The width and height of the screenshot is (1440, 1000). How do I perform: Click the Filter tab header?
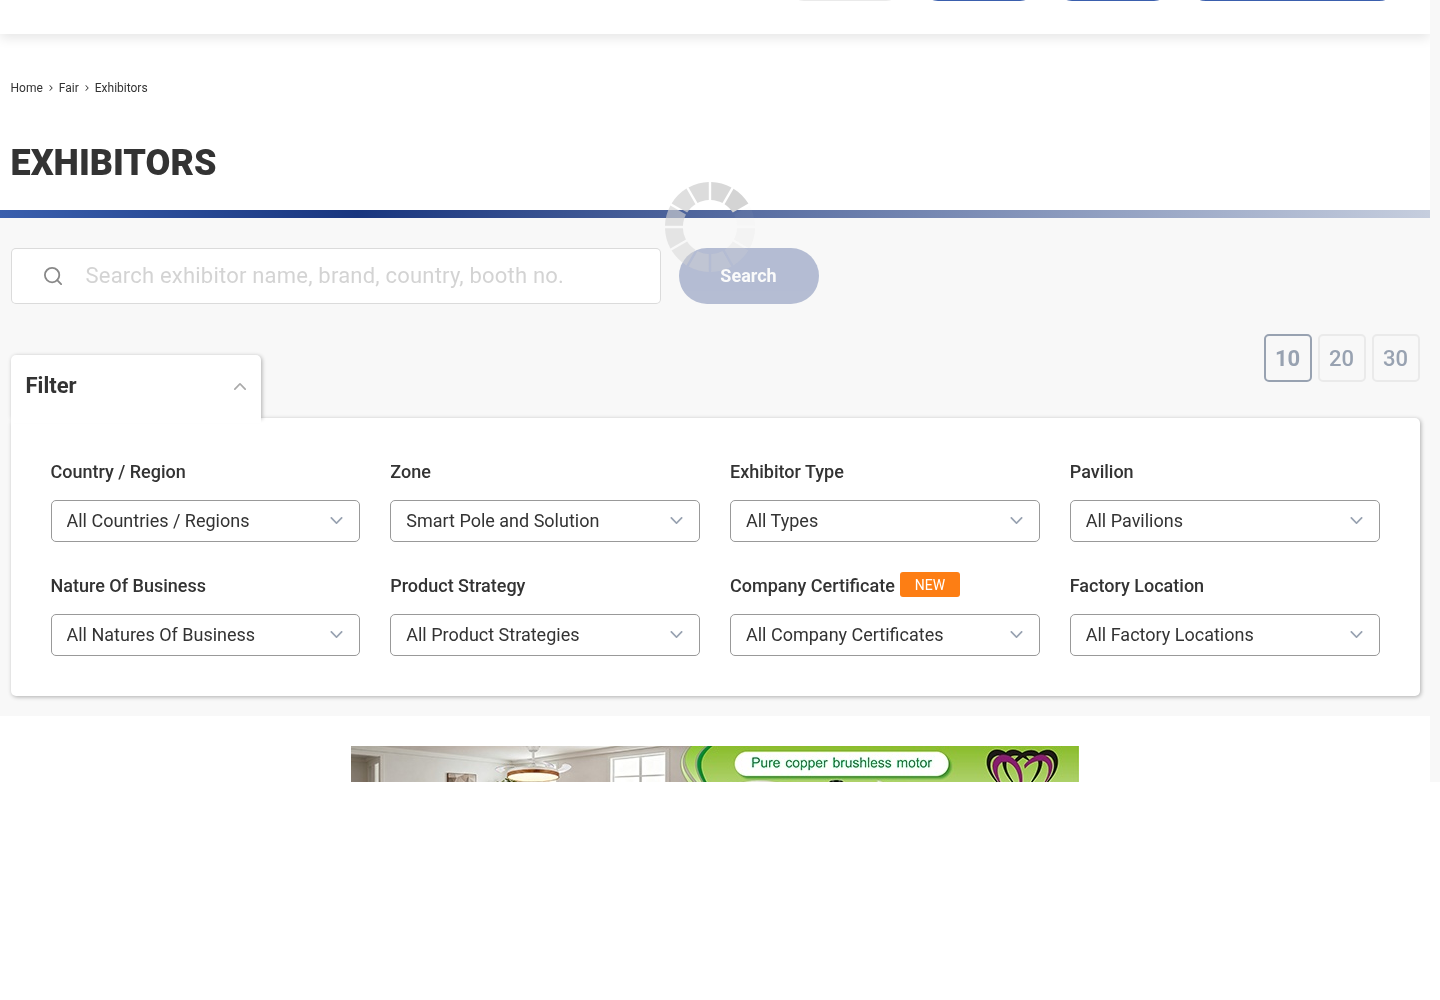point(136,386)
